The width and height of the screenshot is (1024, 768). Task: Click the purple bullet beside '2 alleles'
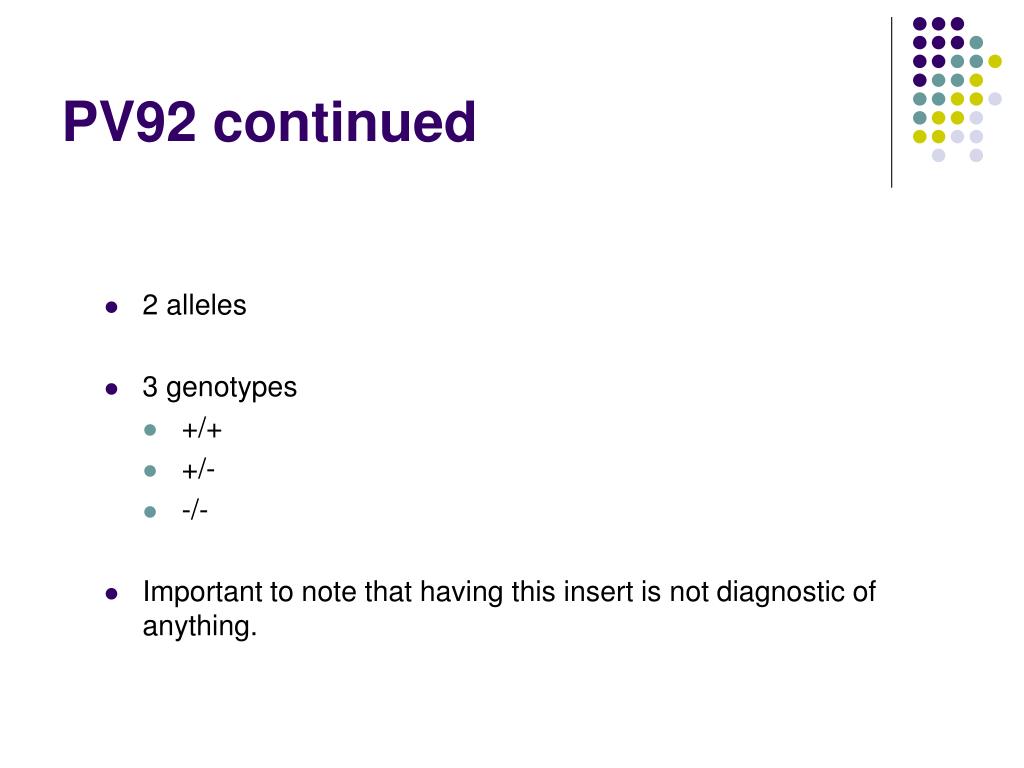point(112,307)
